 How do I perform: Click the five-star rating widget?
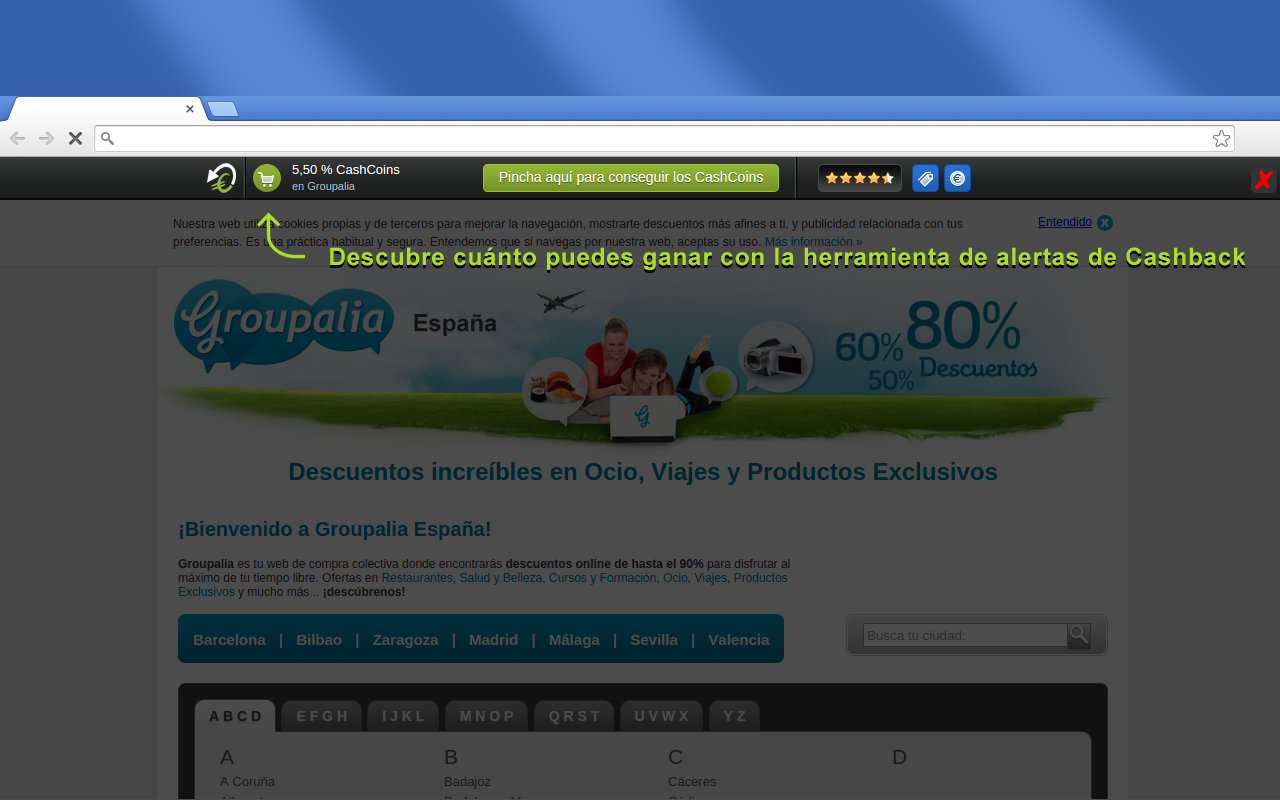[860, 178]
